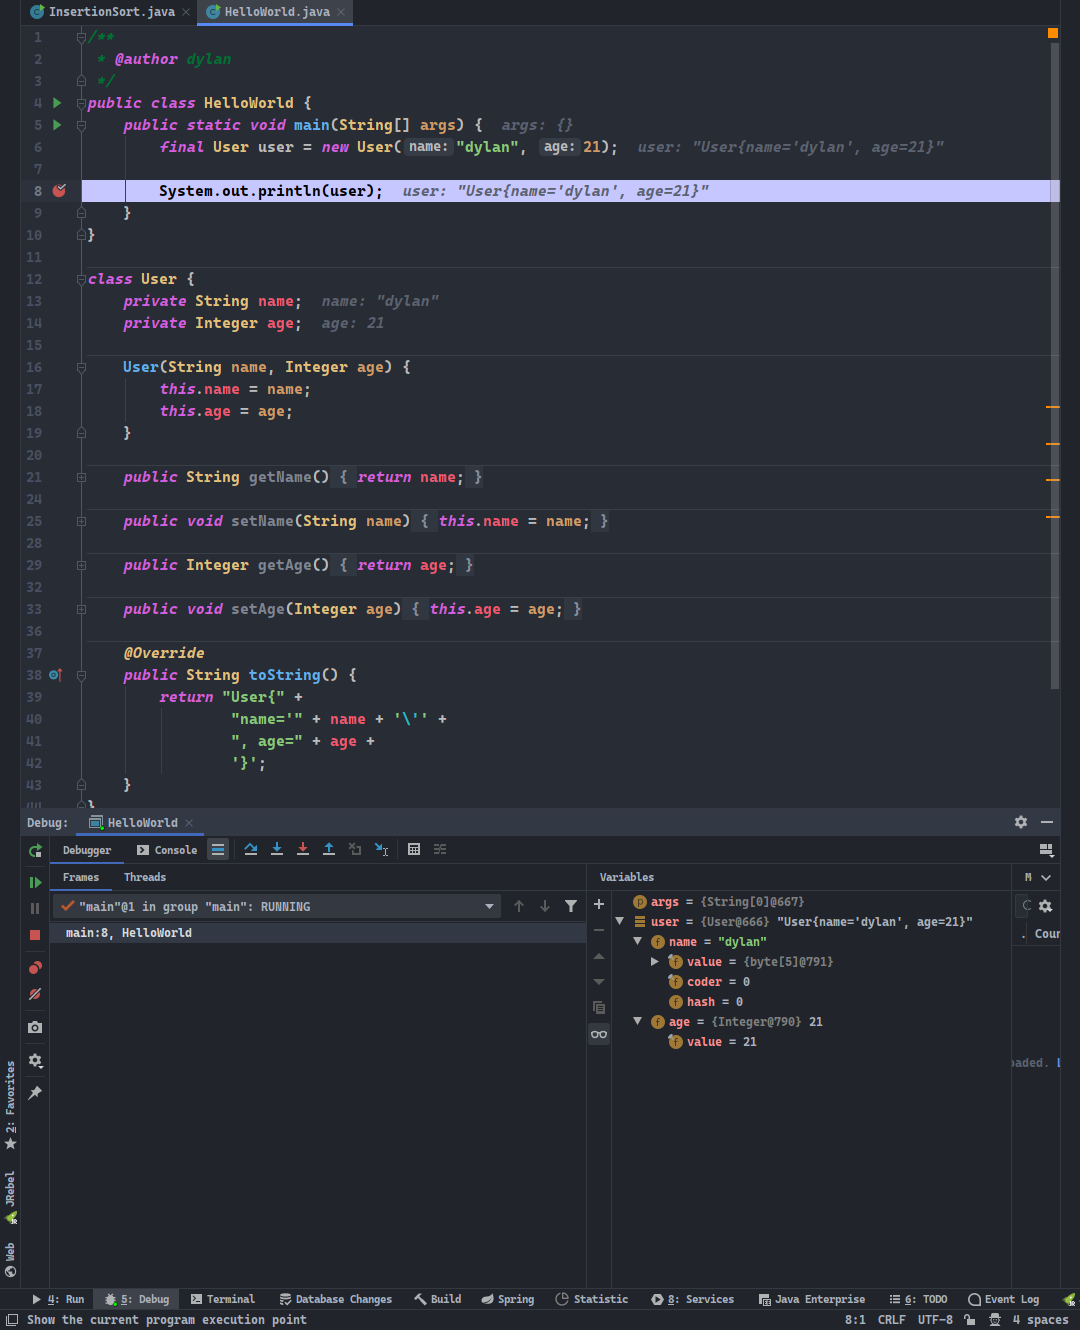The image size is (1080, 1330).
Task: Click the Rerun HelloWorld debug icon
Action: [35, 851]
